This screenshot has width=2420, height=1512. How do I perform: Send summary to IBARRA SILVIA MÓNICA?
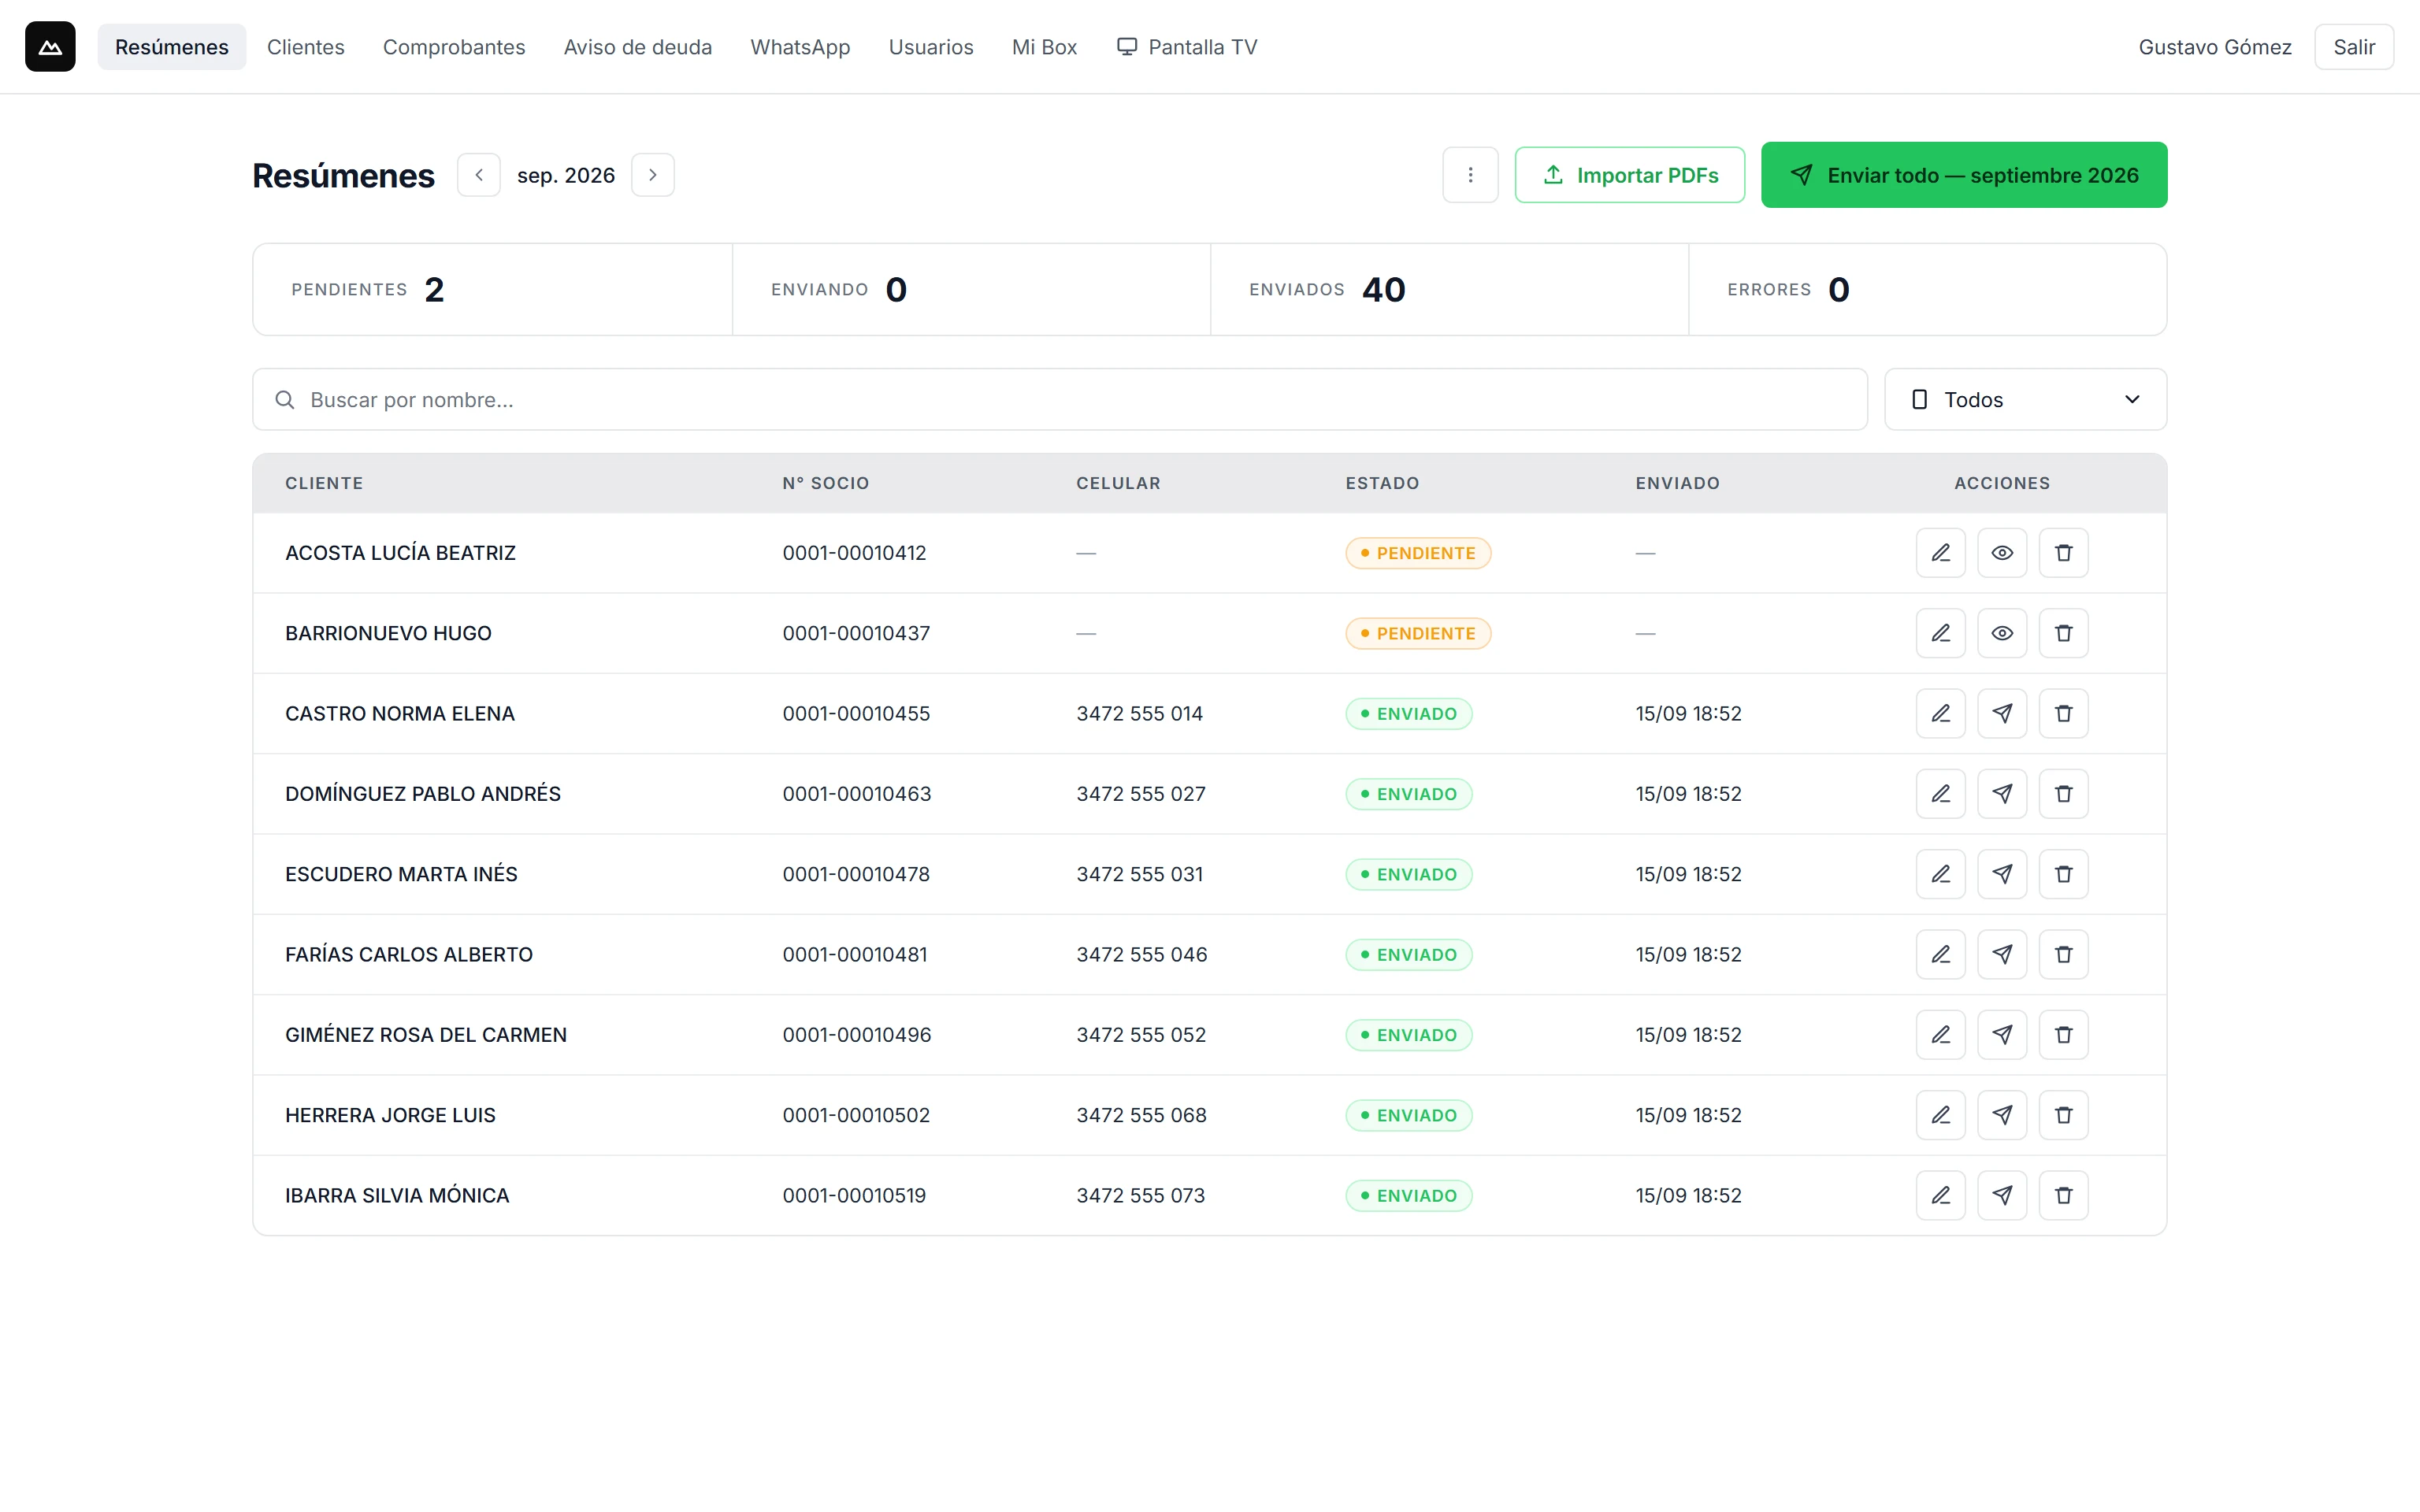(2001, 1195)
